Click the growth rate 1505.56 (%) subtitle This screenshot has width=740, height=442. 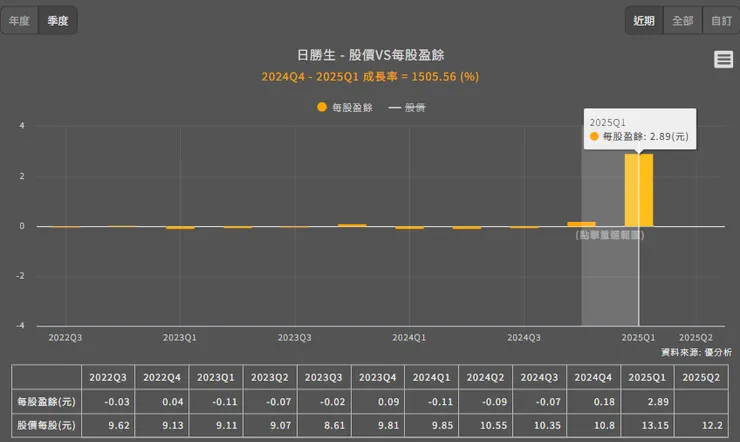point(370,76)
